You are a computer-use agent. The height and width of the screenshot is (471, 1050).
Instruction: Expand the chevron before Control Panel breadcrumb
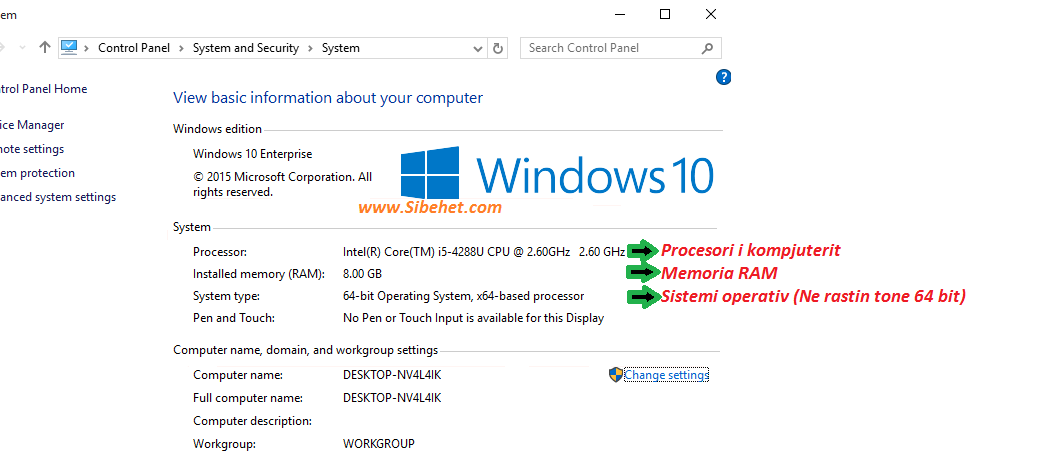(87, 48)
